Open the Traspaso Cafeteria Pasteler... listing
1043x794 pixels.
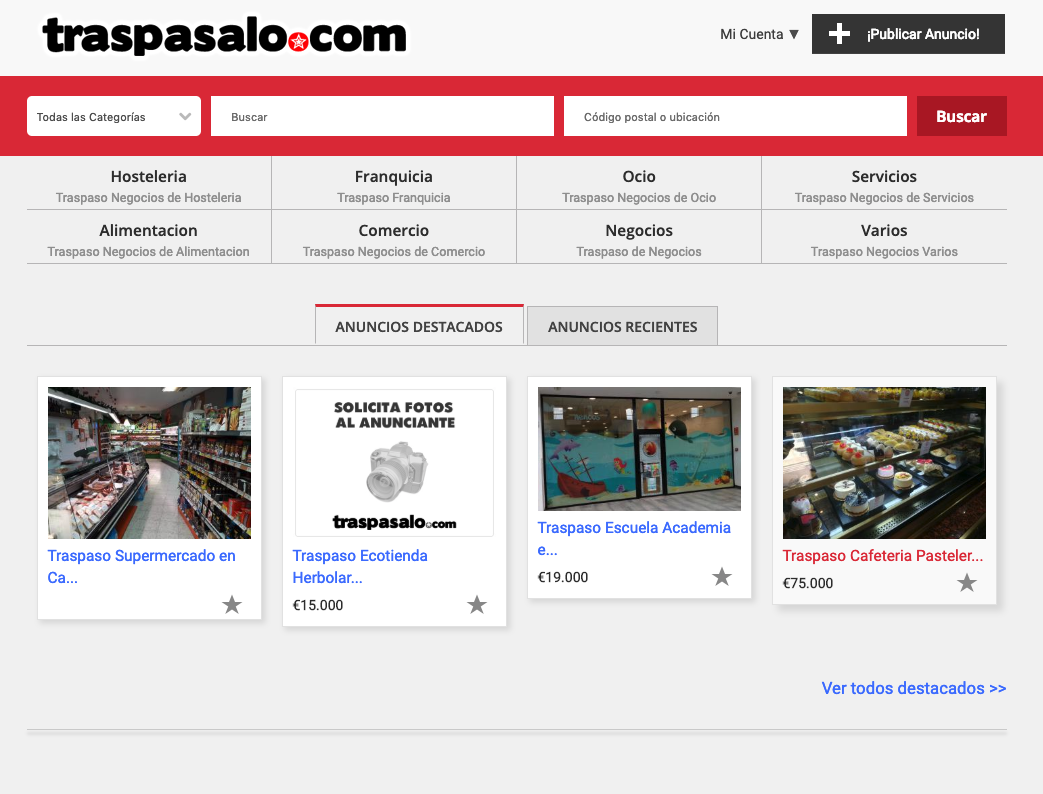883,555
